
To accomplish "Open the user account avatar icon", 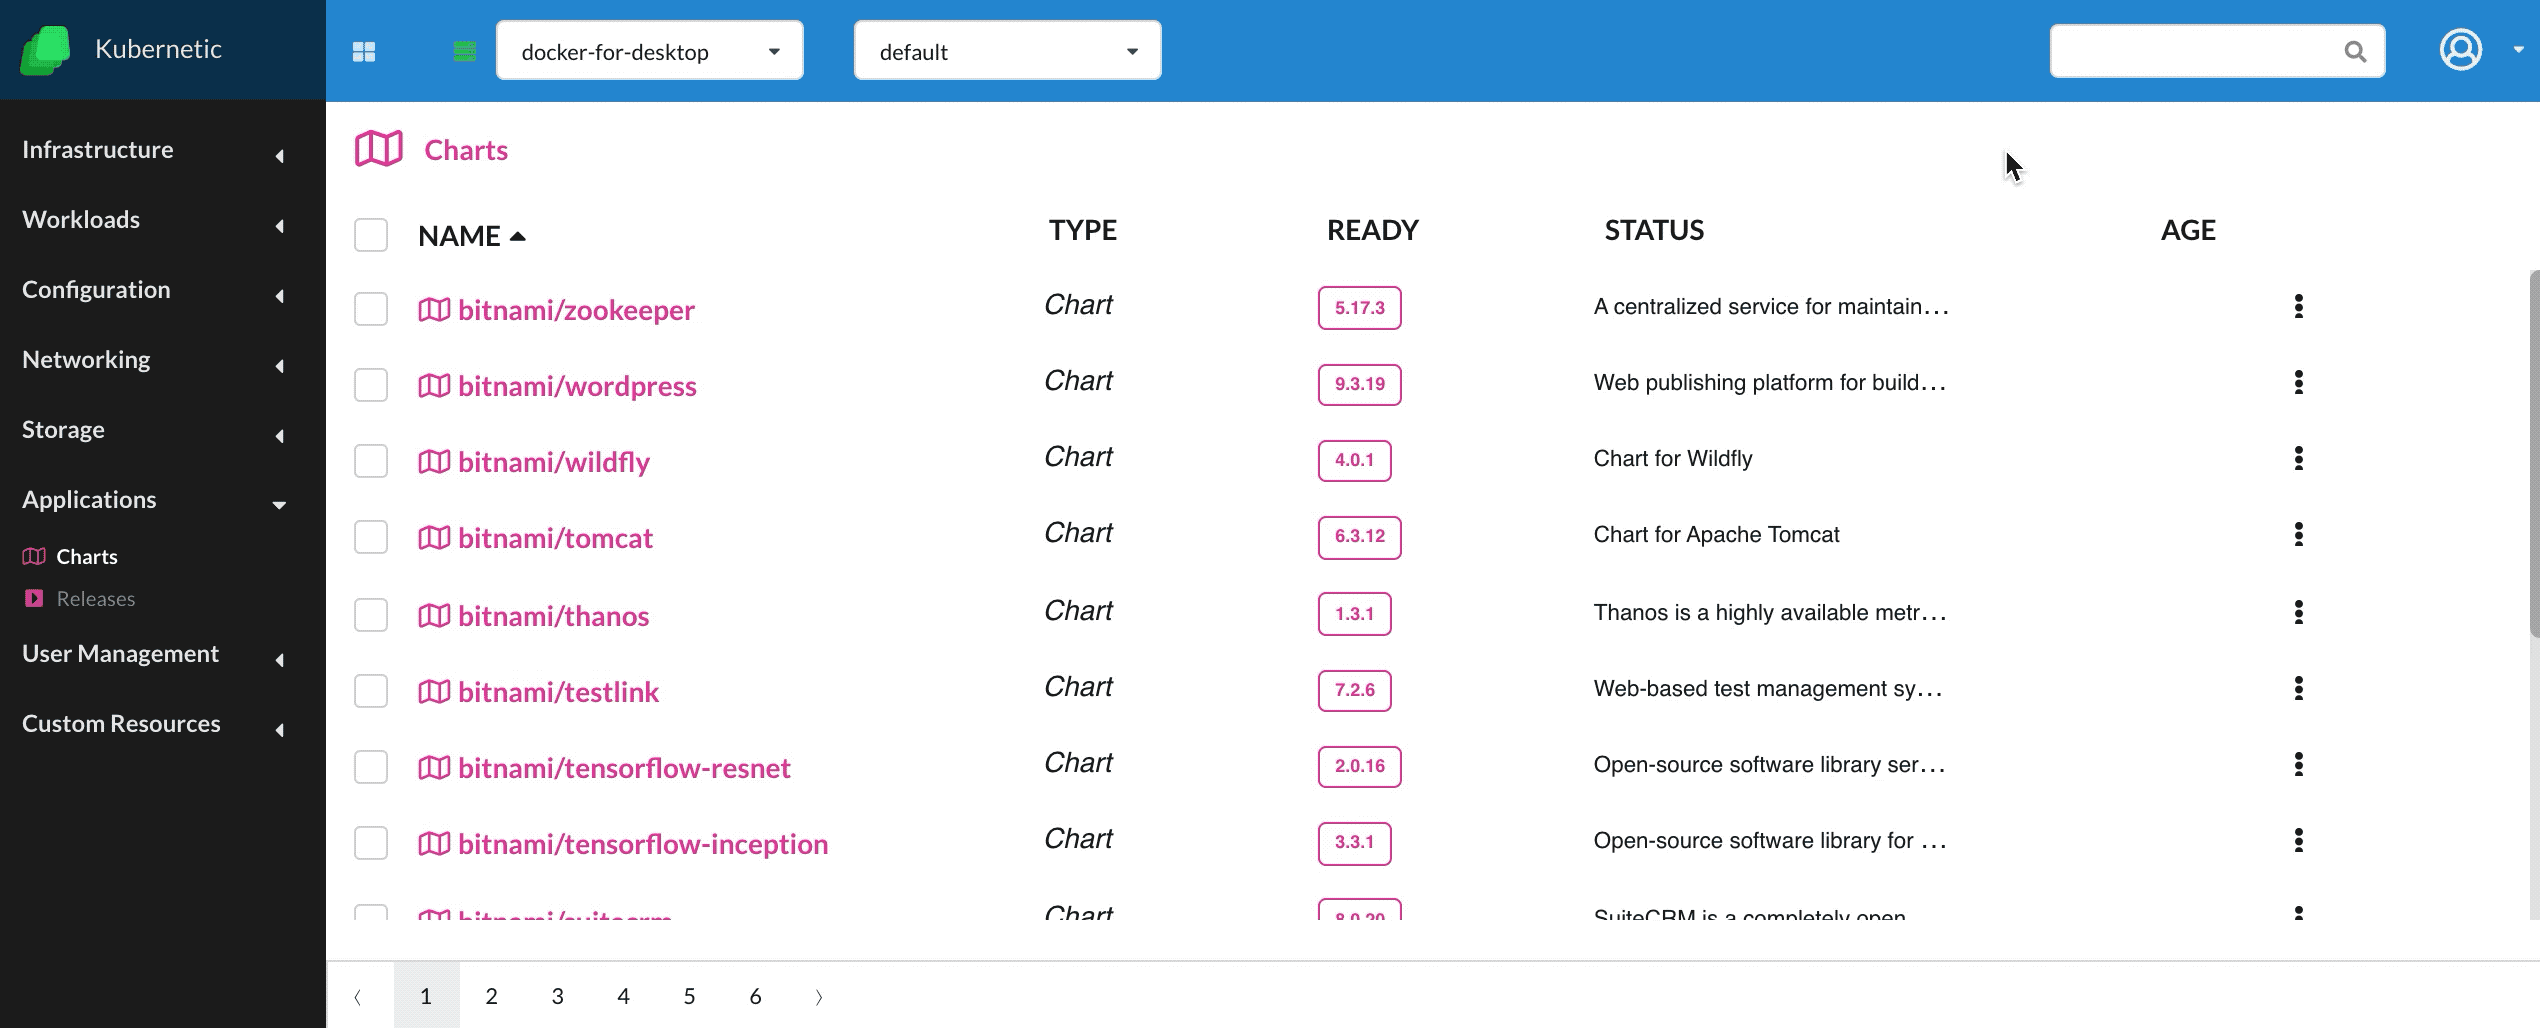I will click(2461, 50).
